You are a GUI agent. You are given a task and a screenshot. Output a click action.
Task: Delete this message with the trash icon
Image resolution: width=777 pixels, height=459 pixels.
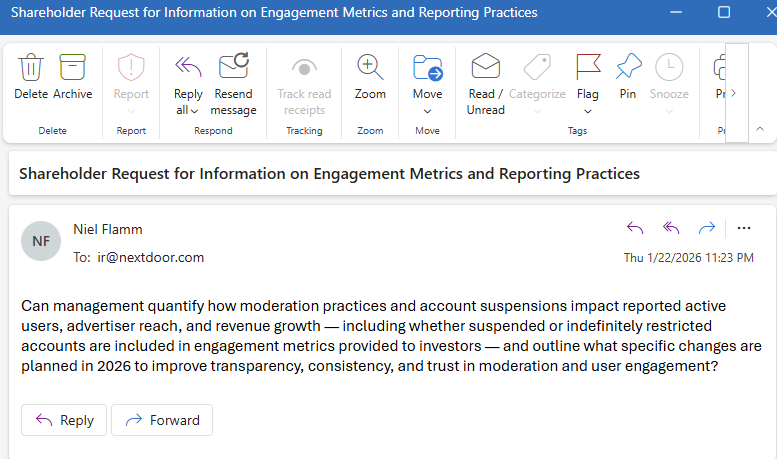(x=31, y=67)
